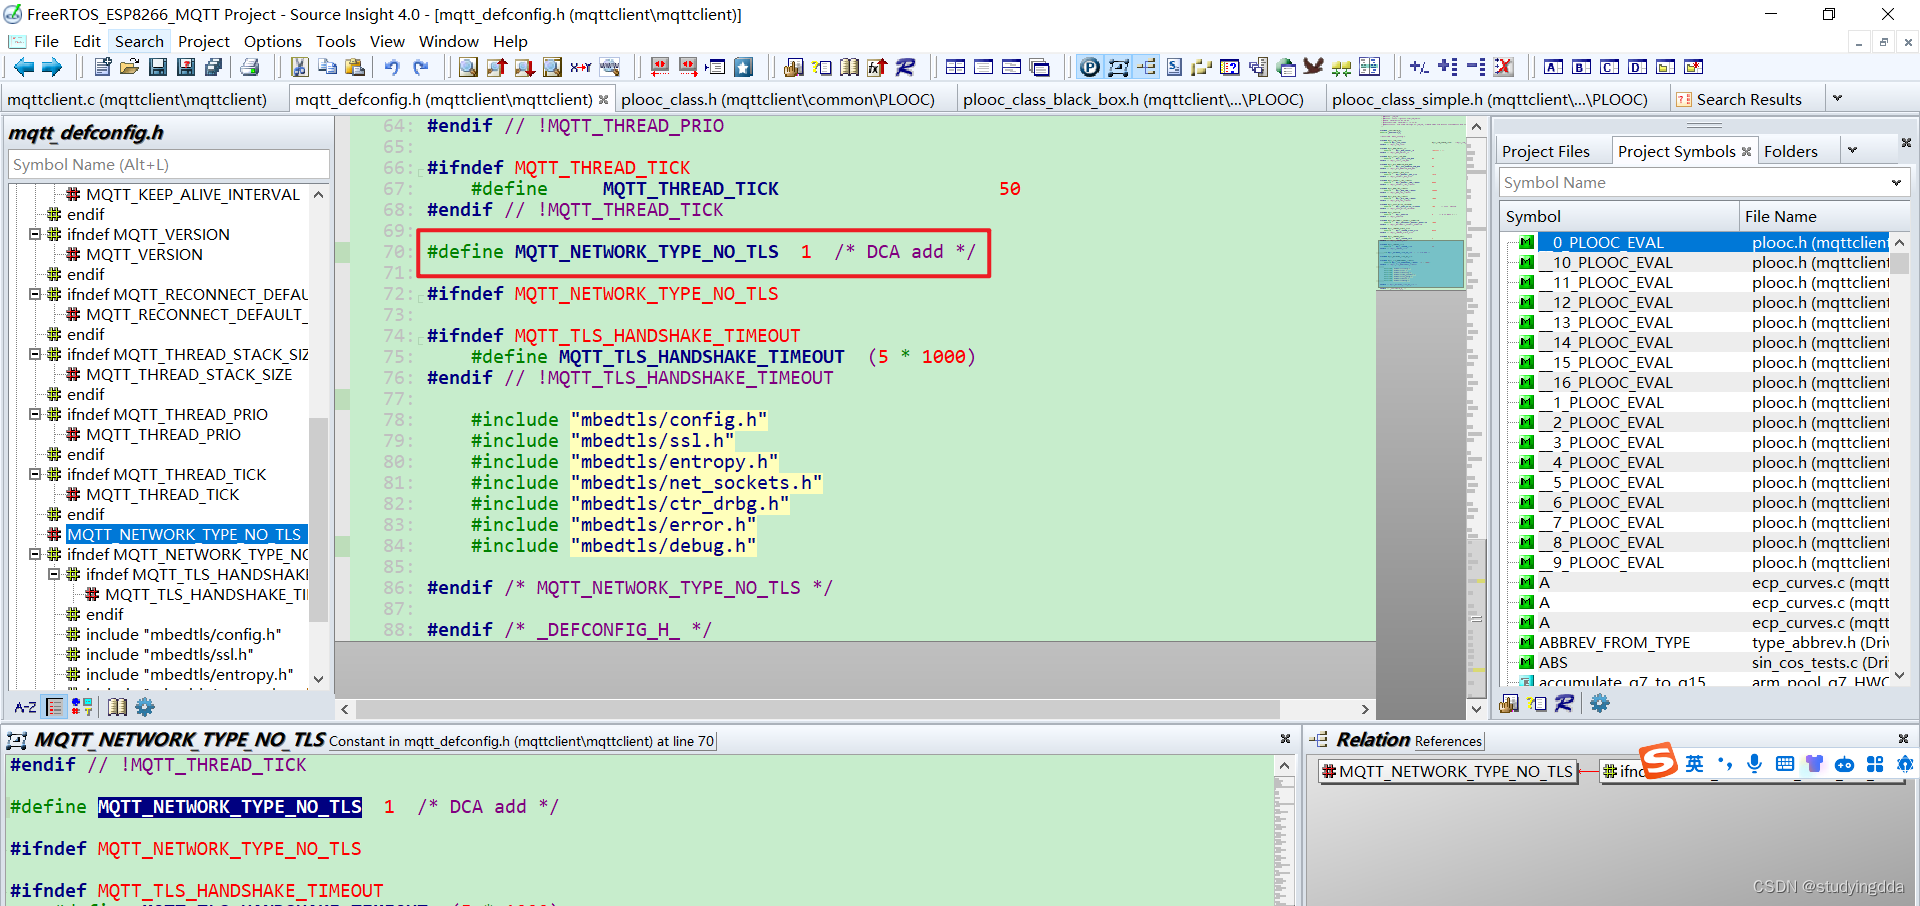Screen dimensions: 1920x906
Task: Open Symbol Name combo box dropdown in project panel
Action: coord(1896,182)
